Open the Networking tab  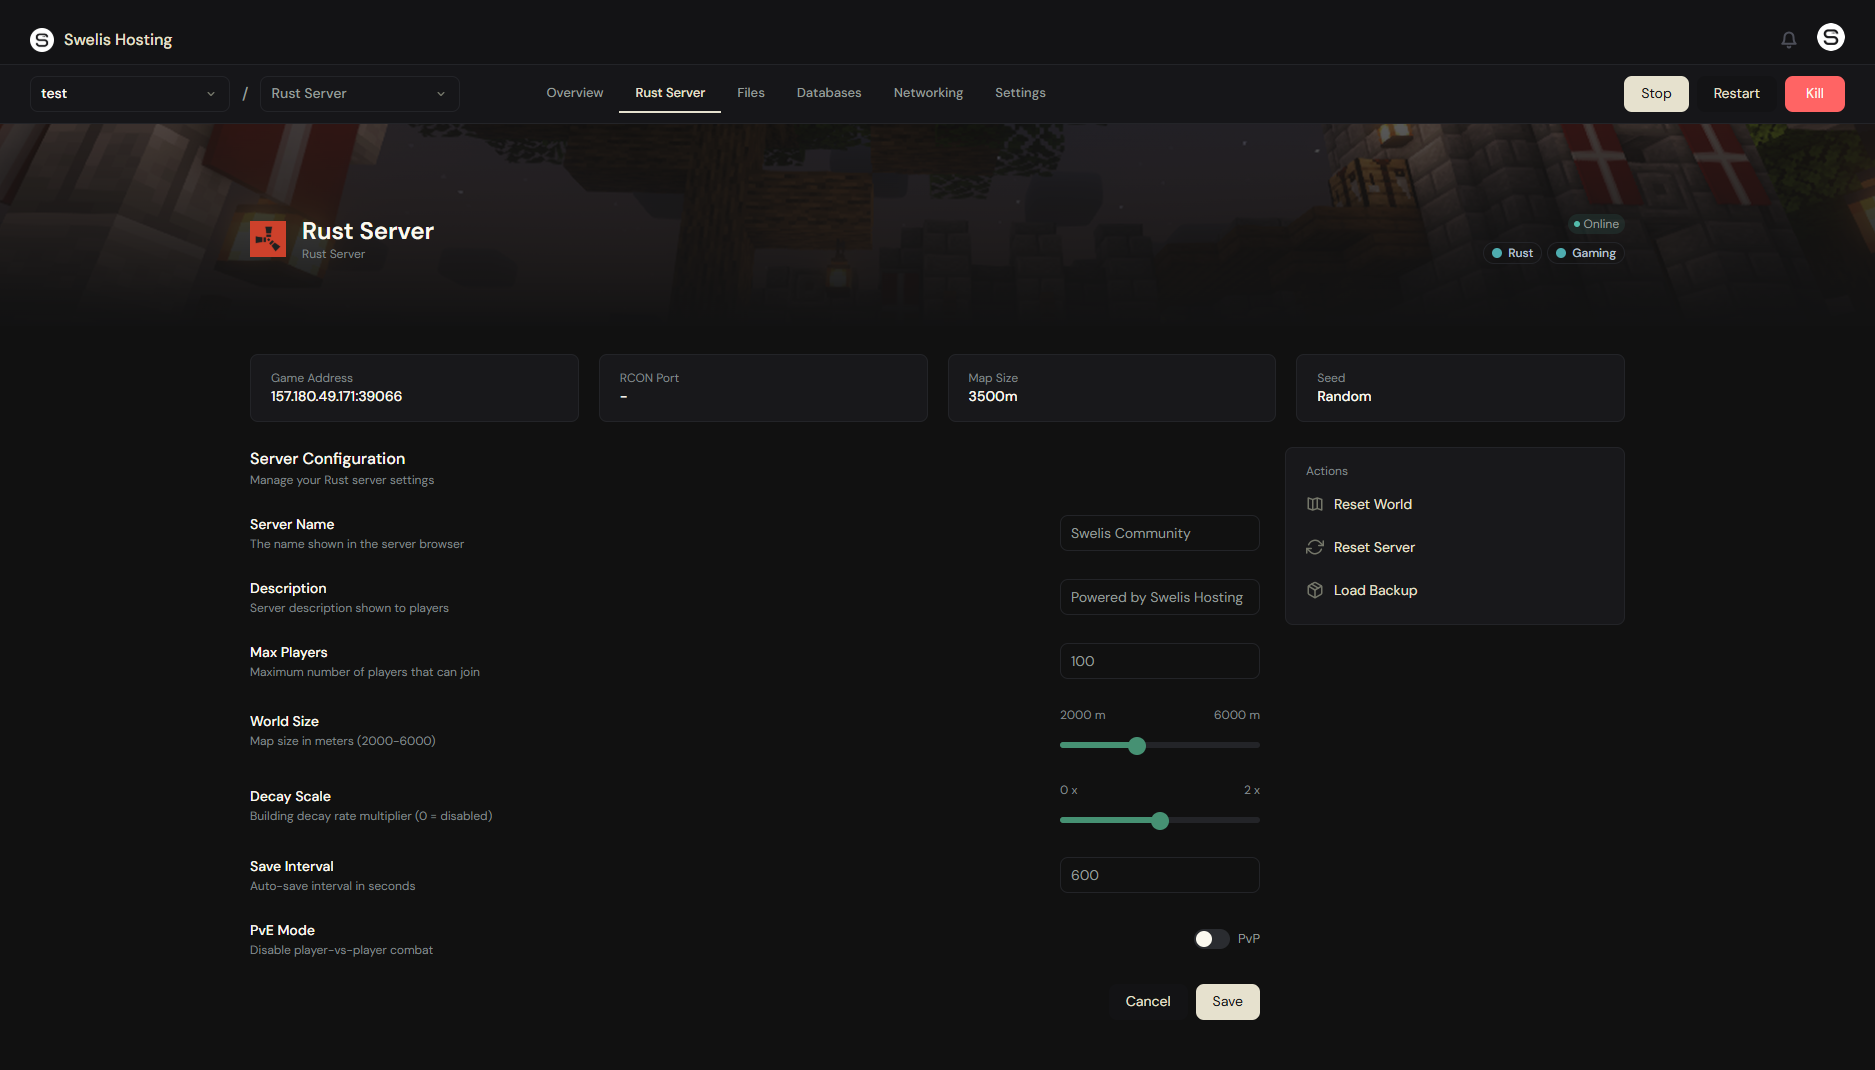[928, 92]
